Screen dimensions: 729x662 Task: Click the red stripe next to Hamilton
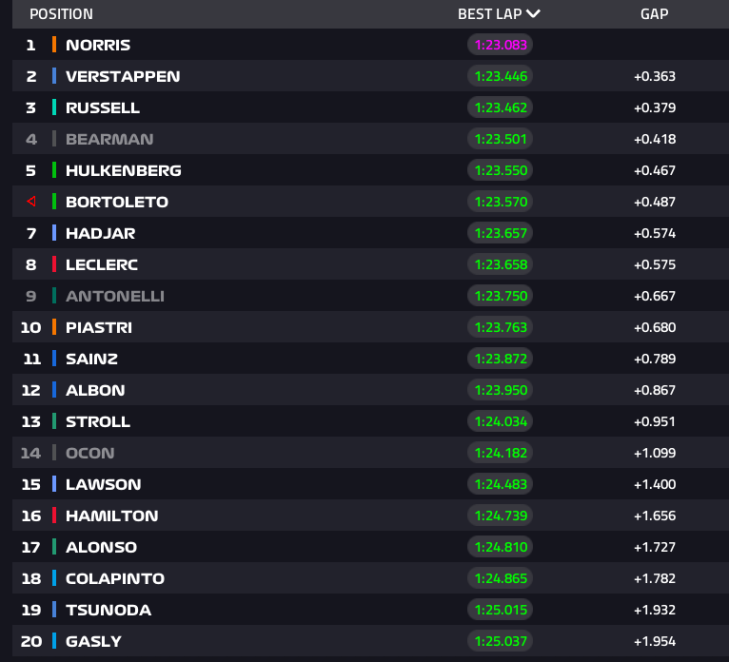point(54,515)
